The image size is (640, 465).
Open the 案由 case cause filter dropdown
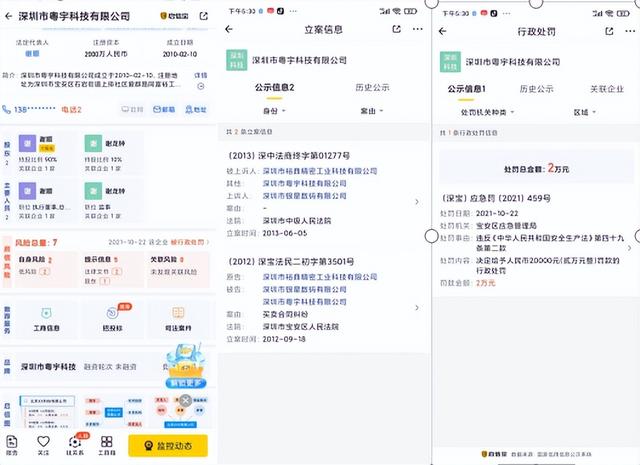tap(372, 111)
